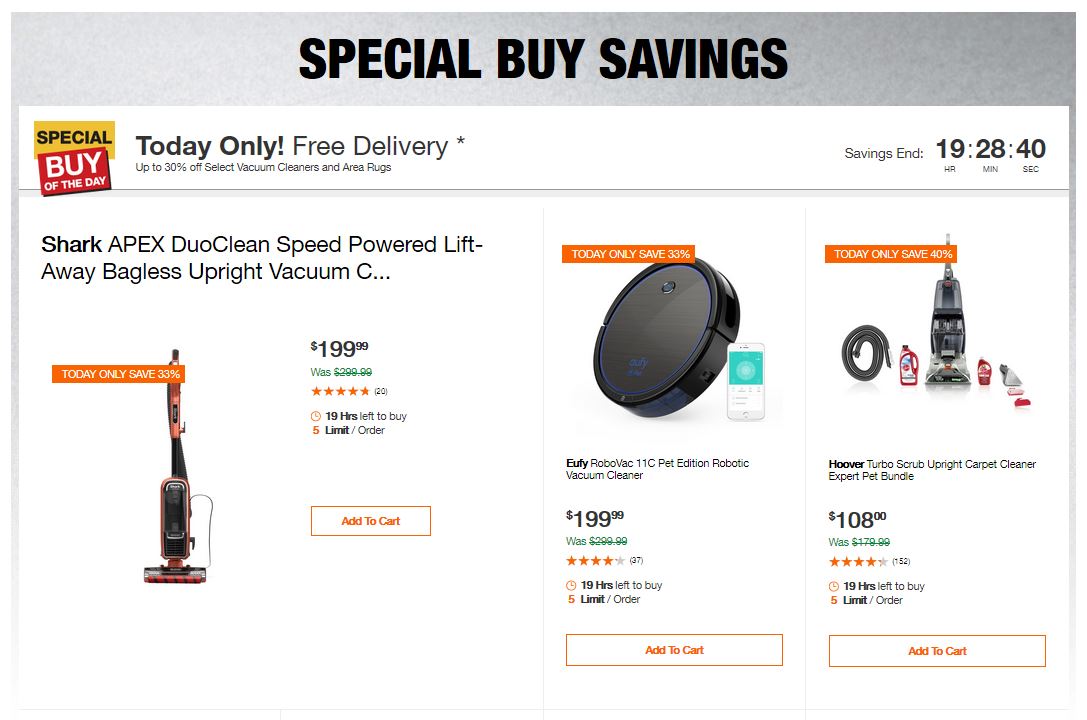Click the Eufy RoboVac star rating

point(595,560)
